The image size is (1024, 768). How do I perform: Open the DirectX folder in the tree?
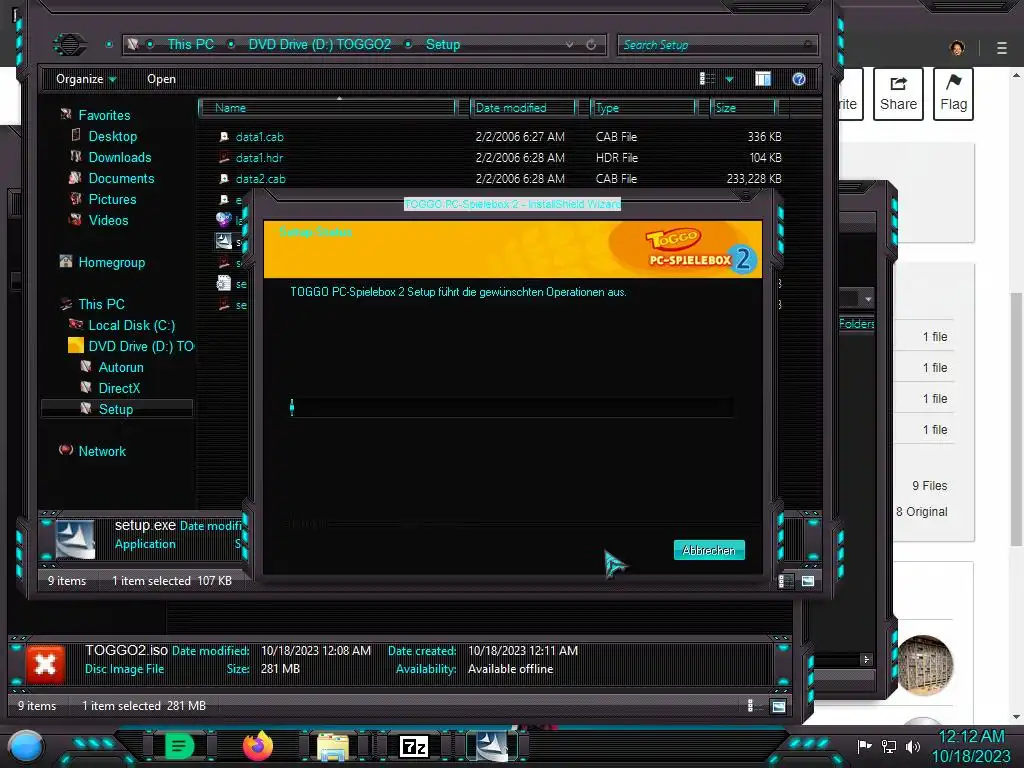[x=119, y=387]
